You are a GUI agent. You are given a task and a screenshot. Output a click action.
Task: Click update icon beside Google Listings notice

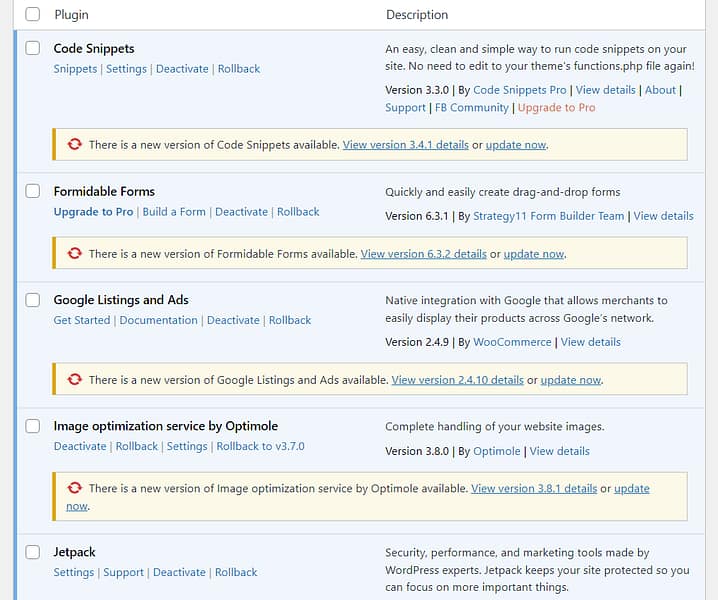coord(74,380)
